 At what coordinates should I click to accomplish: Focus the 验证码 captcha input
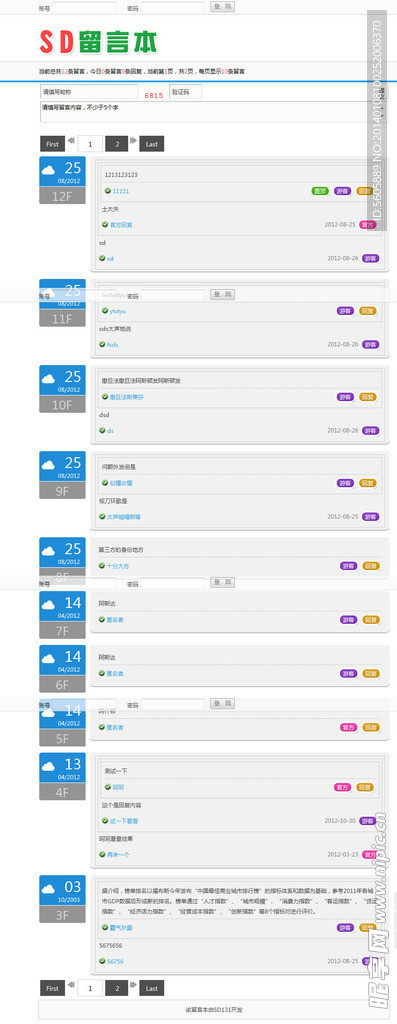(185, 91)
